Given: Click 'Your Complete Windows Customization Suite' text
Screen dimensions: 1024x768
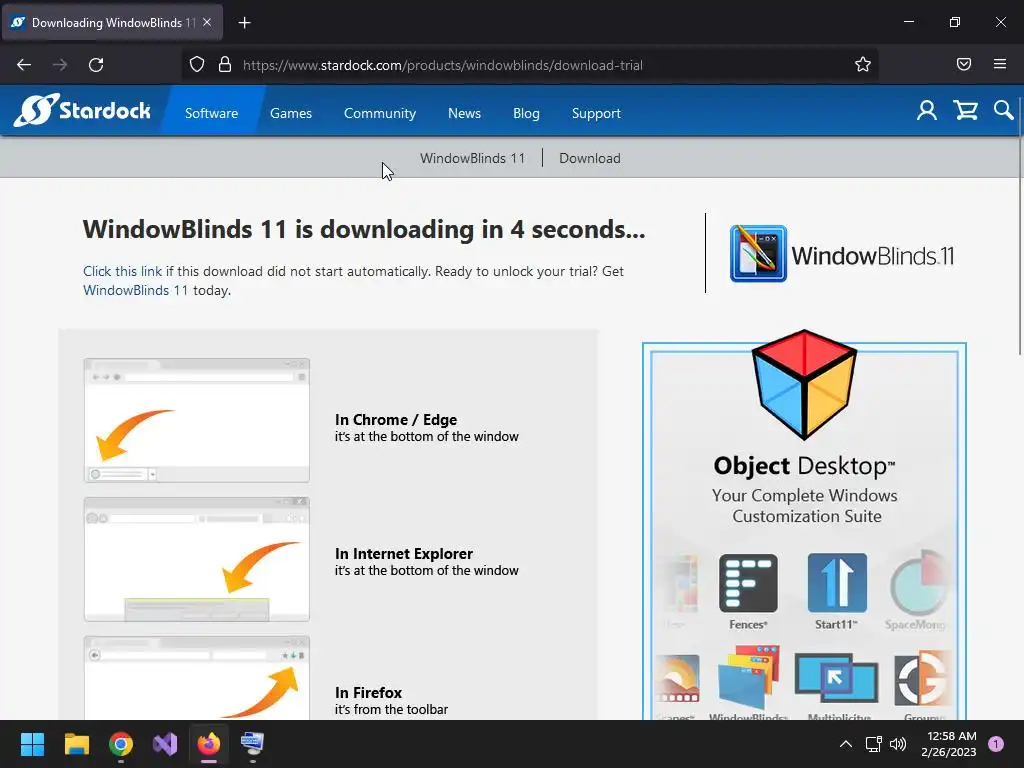Looking at the screenshot, I should coord(805,505).
